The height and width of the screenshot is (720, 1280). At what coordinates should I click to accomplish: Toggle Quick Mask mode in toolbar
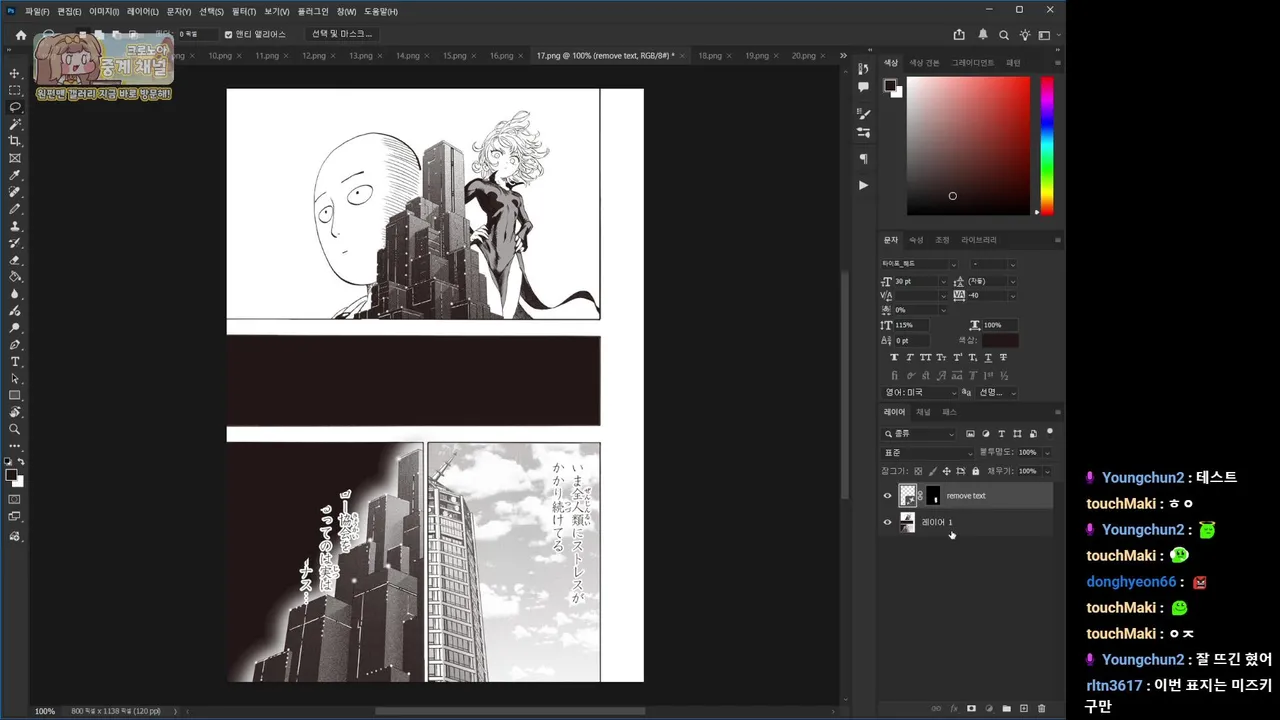click(15, 499)
